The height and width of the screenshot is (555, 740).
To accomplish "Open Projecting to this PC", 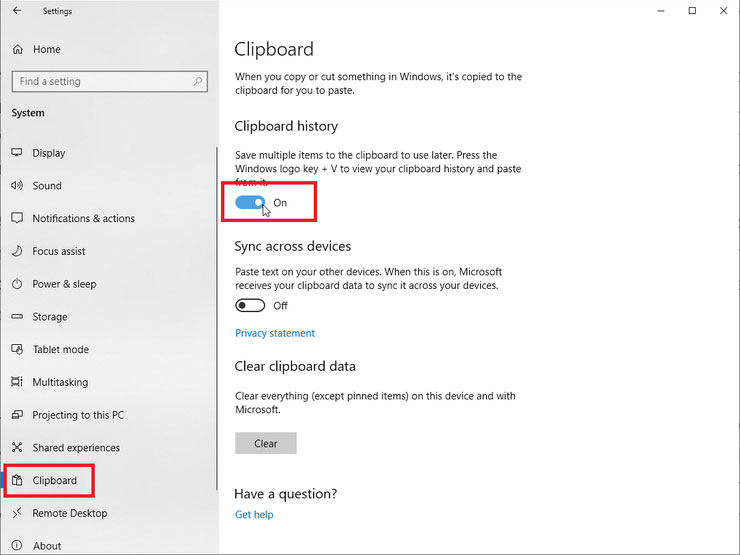I will click(78, 415).
